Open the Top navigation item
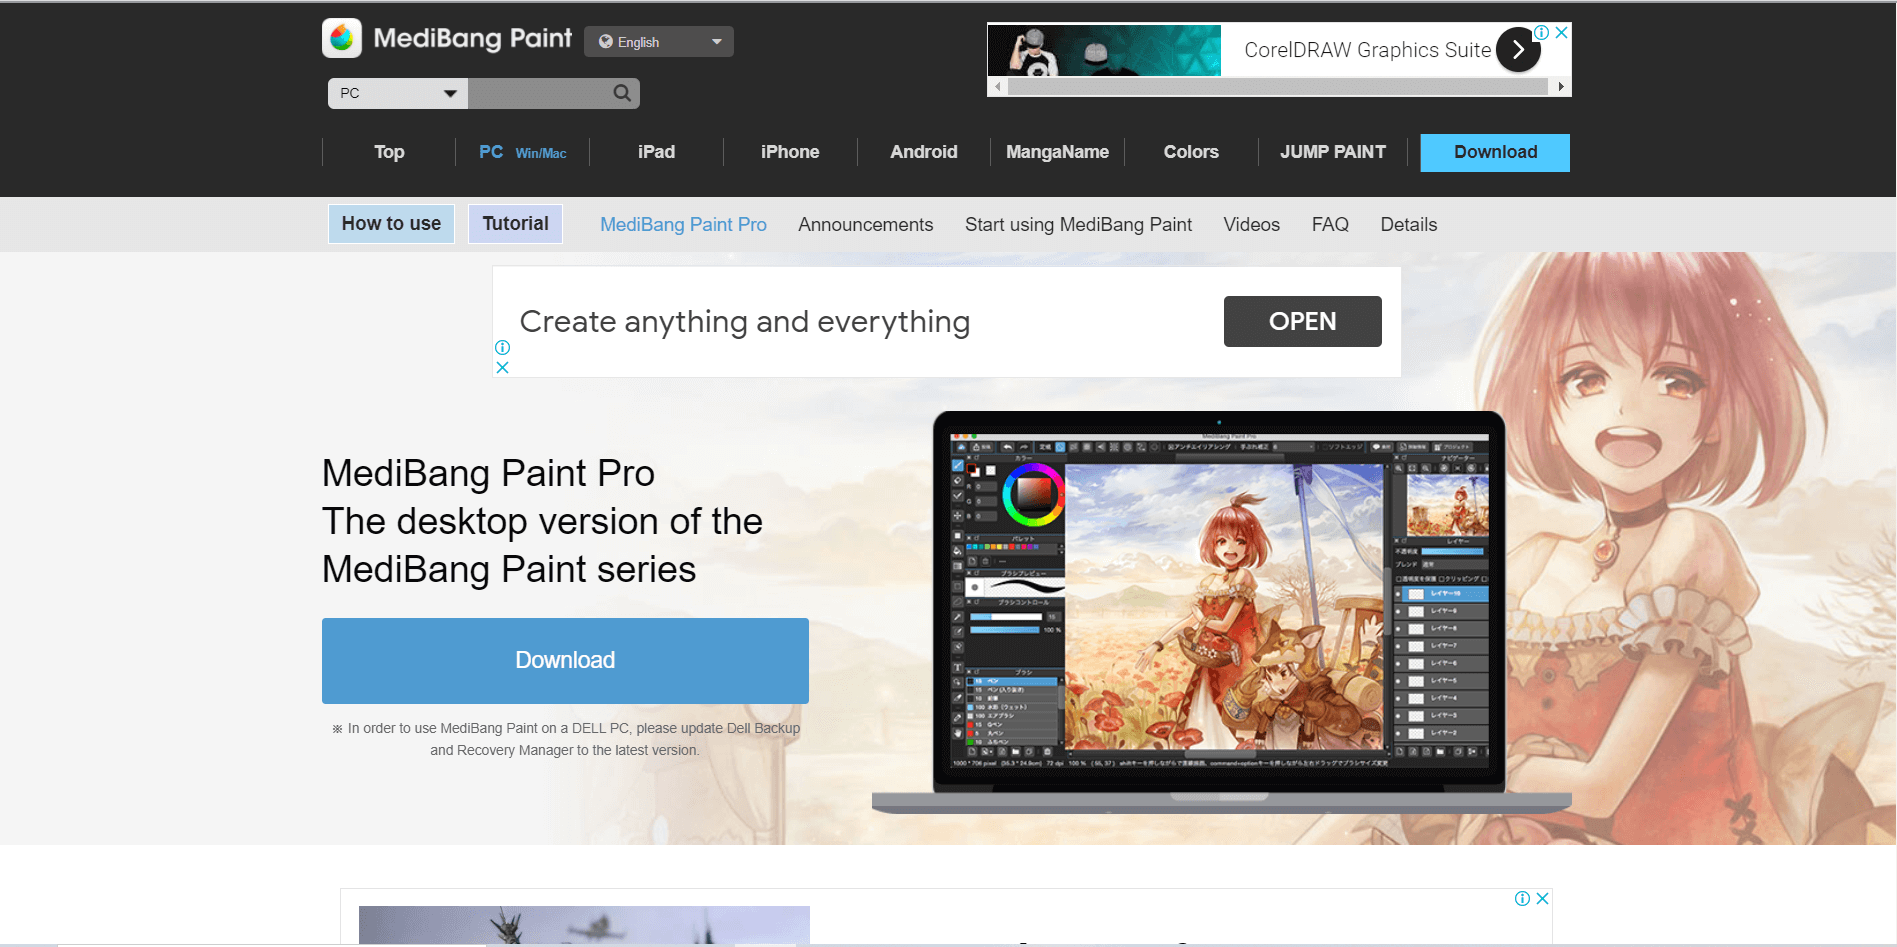 [x=389, y=152]
